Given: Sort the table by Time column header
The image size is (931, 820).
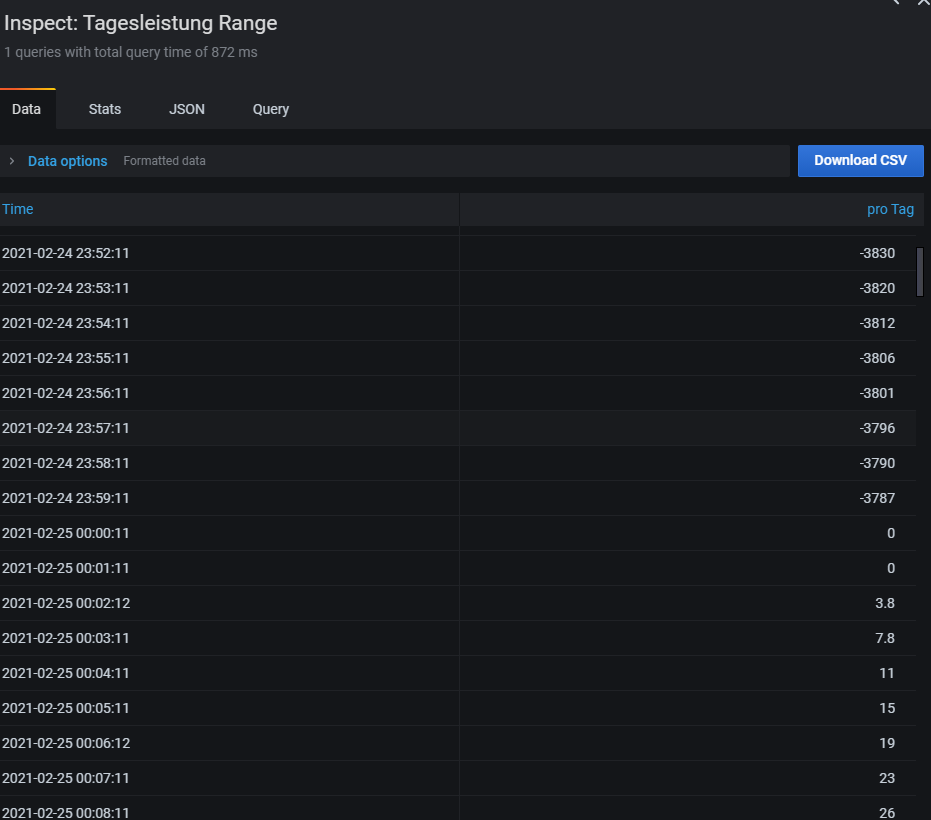Looking at the screenshot, I should point(18,209).
